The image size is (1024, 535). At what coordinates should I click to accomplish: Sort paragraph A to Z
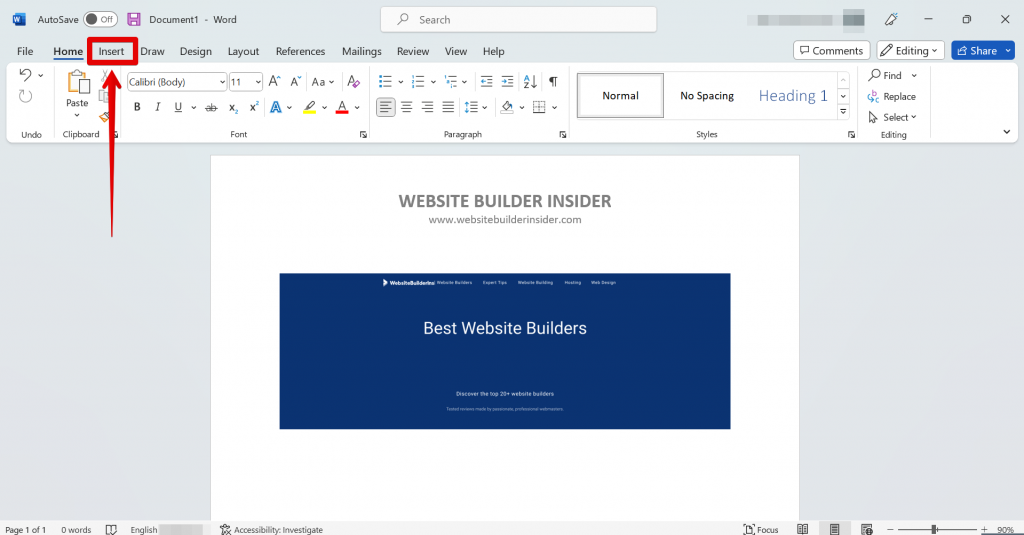pyautogui.click(x=530, y=82)
